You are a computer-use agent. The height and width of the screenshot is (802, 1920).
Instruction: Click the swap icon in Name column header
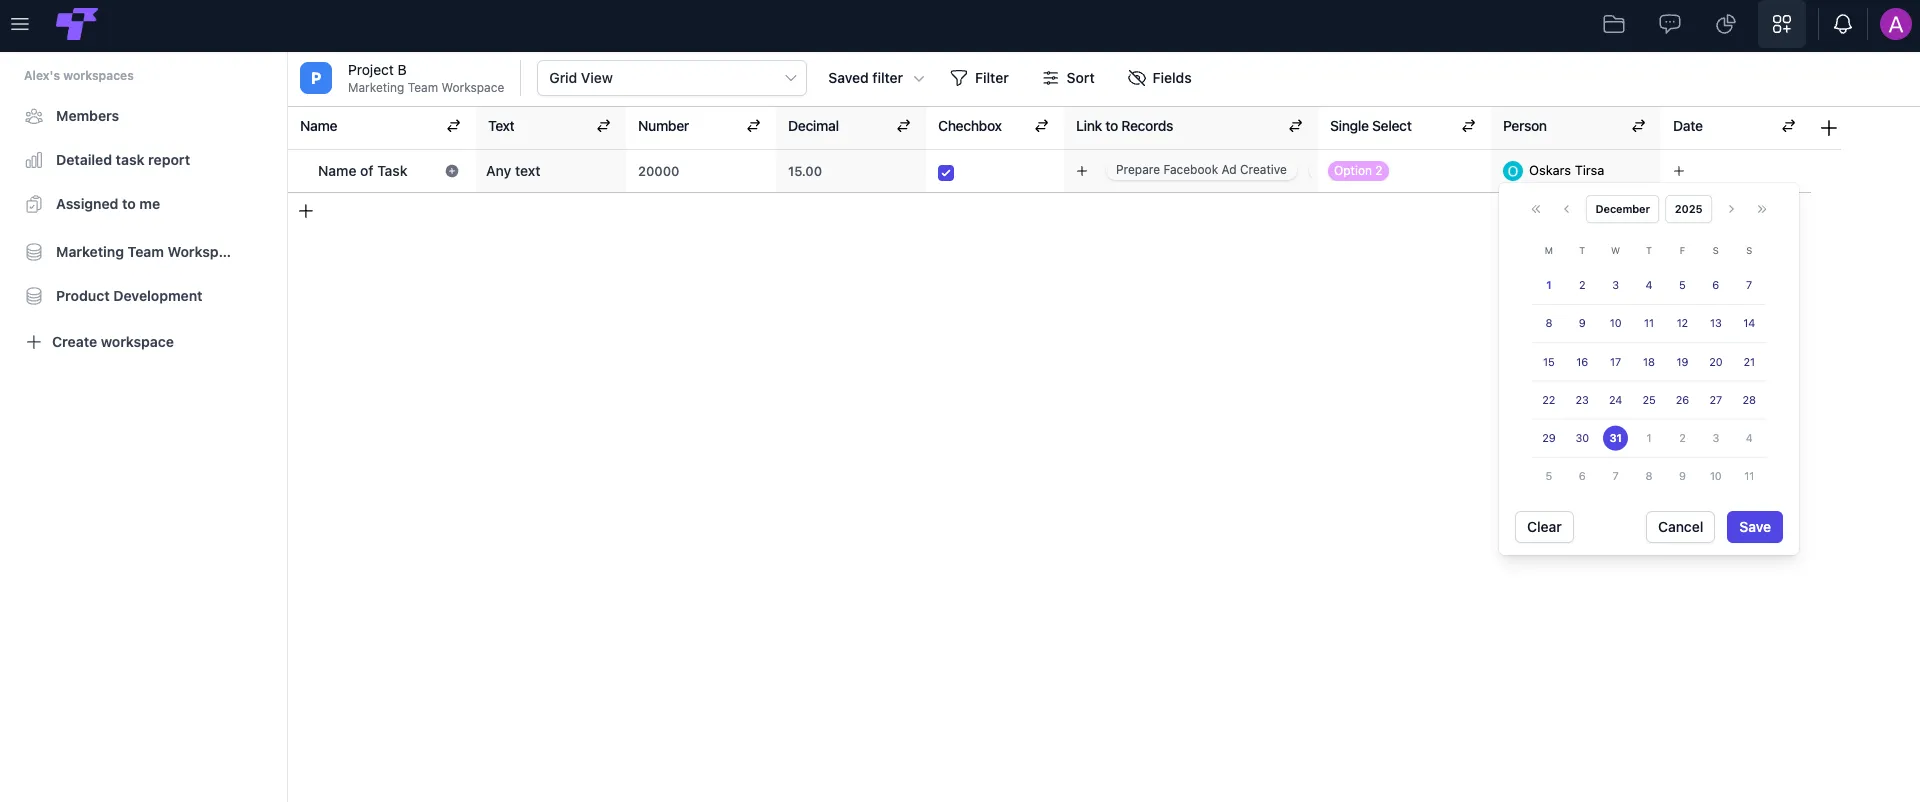[454, 126]
